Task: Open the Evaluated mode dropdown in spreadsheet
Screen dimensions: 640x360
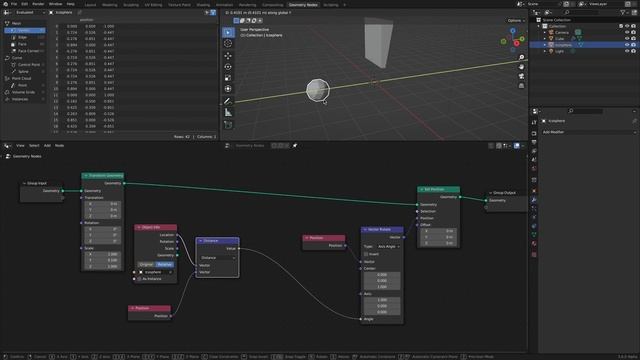Action: pos(30,13)
